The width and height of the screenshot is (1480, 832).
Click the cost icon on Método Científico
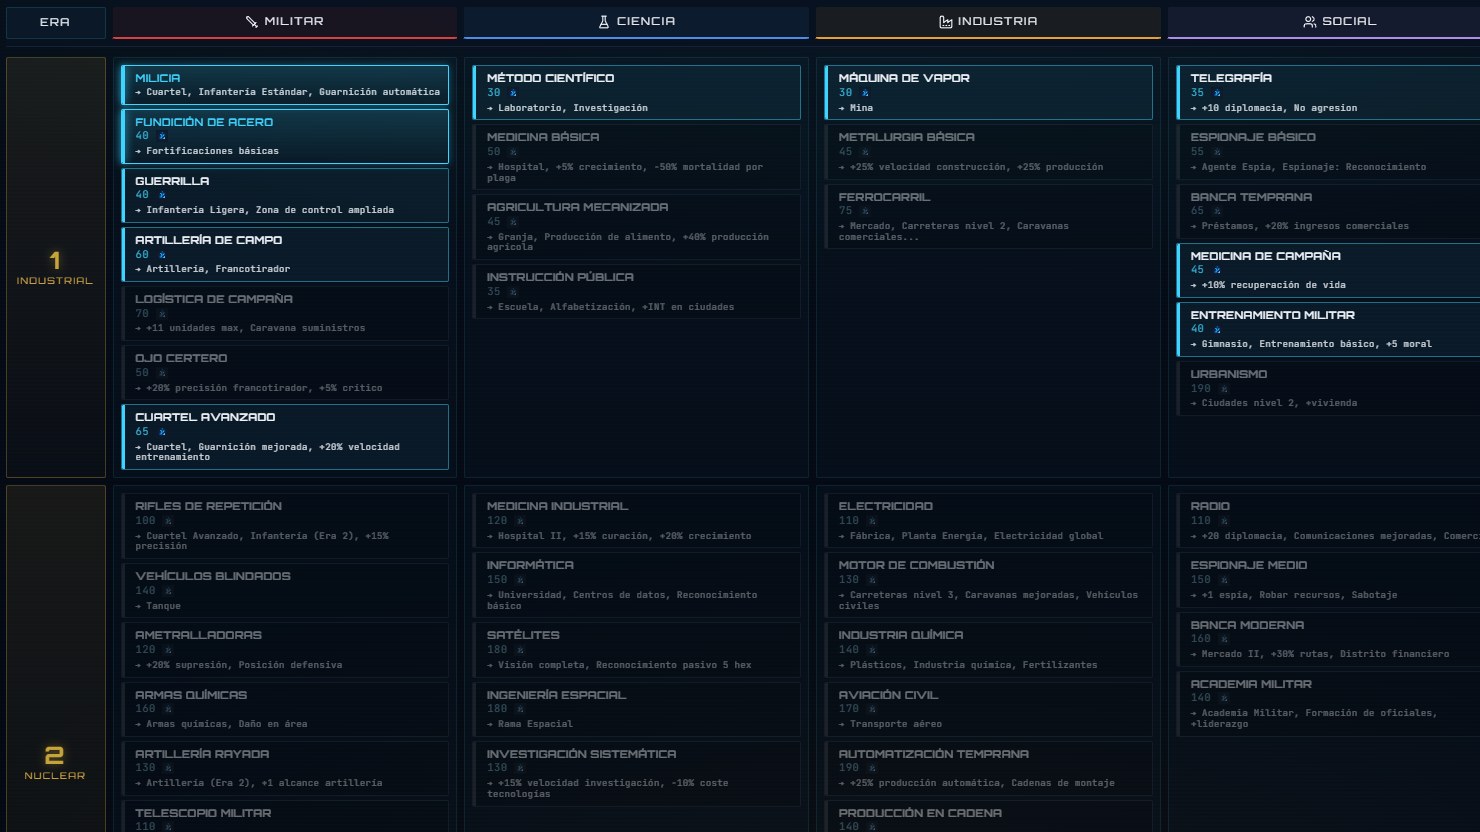pos(514,93)
